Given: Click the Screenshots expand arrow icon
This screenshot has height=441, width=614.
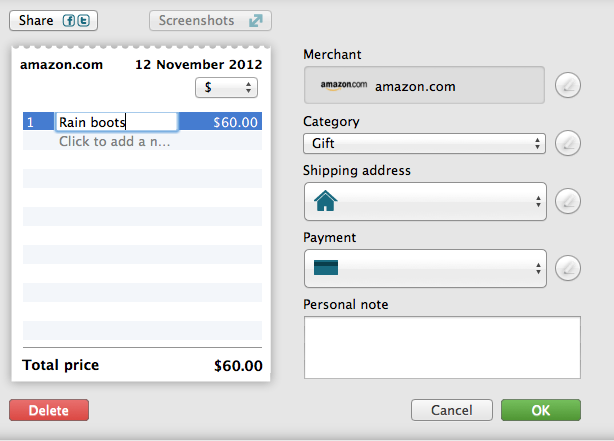Looking at the screenshot, I should 256,20.
